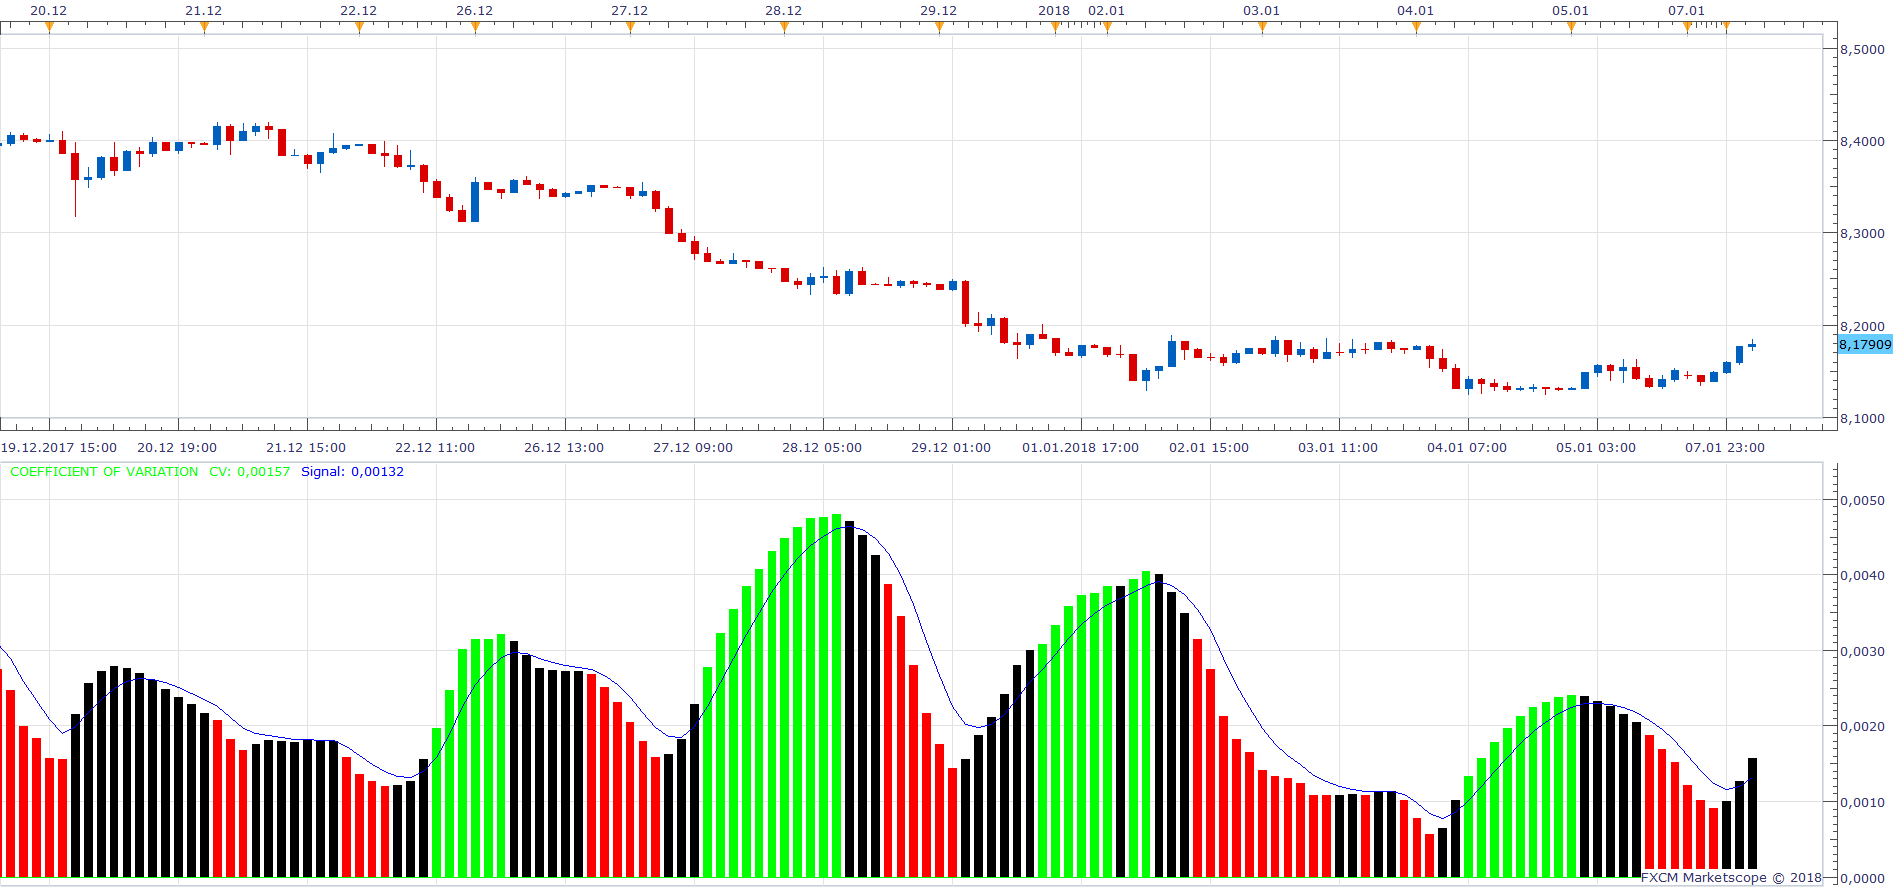
Task: Click the current price tag 8,17909
Action: (x=1865, y=344)
